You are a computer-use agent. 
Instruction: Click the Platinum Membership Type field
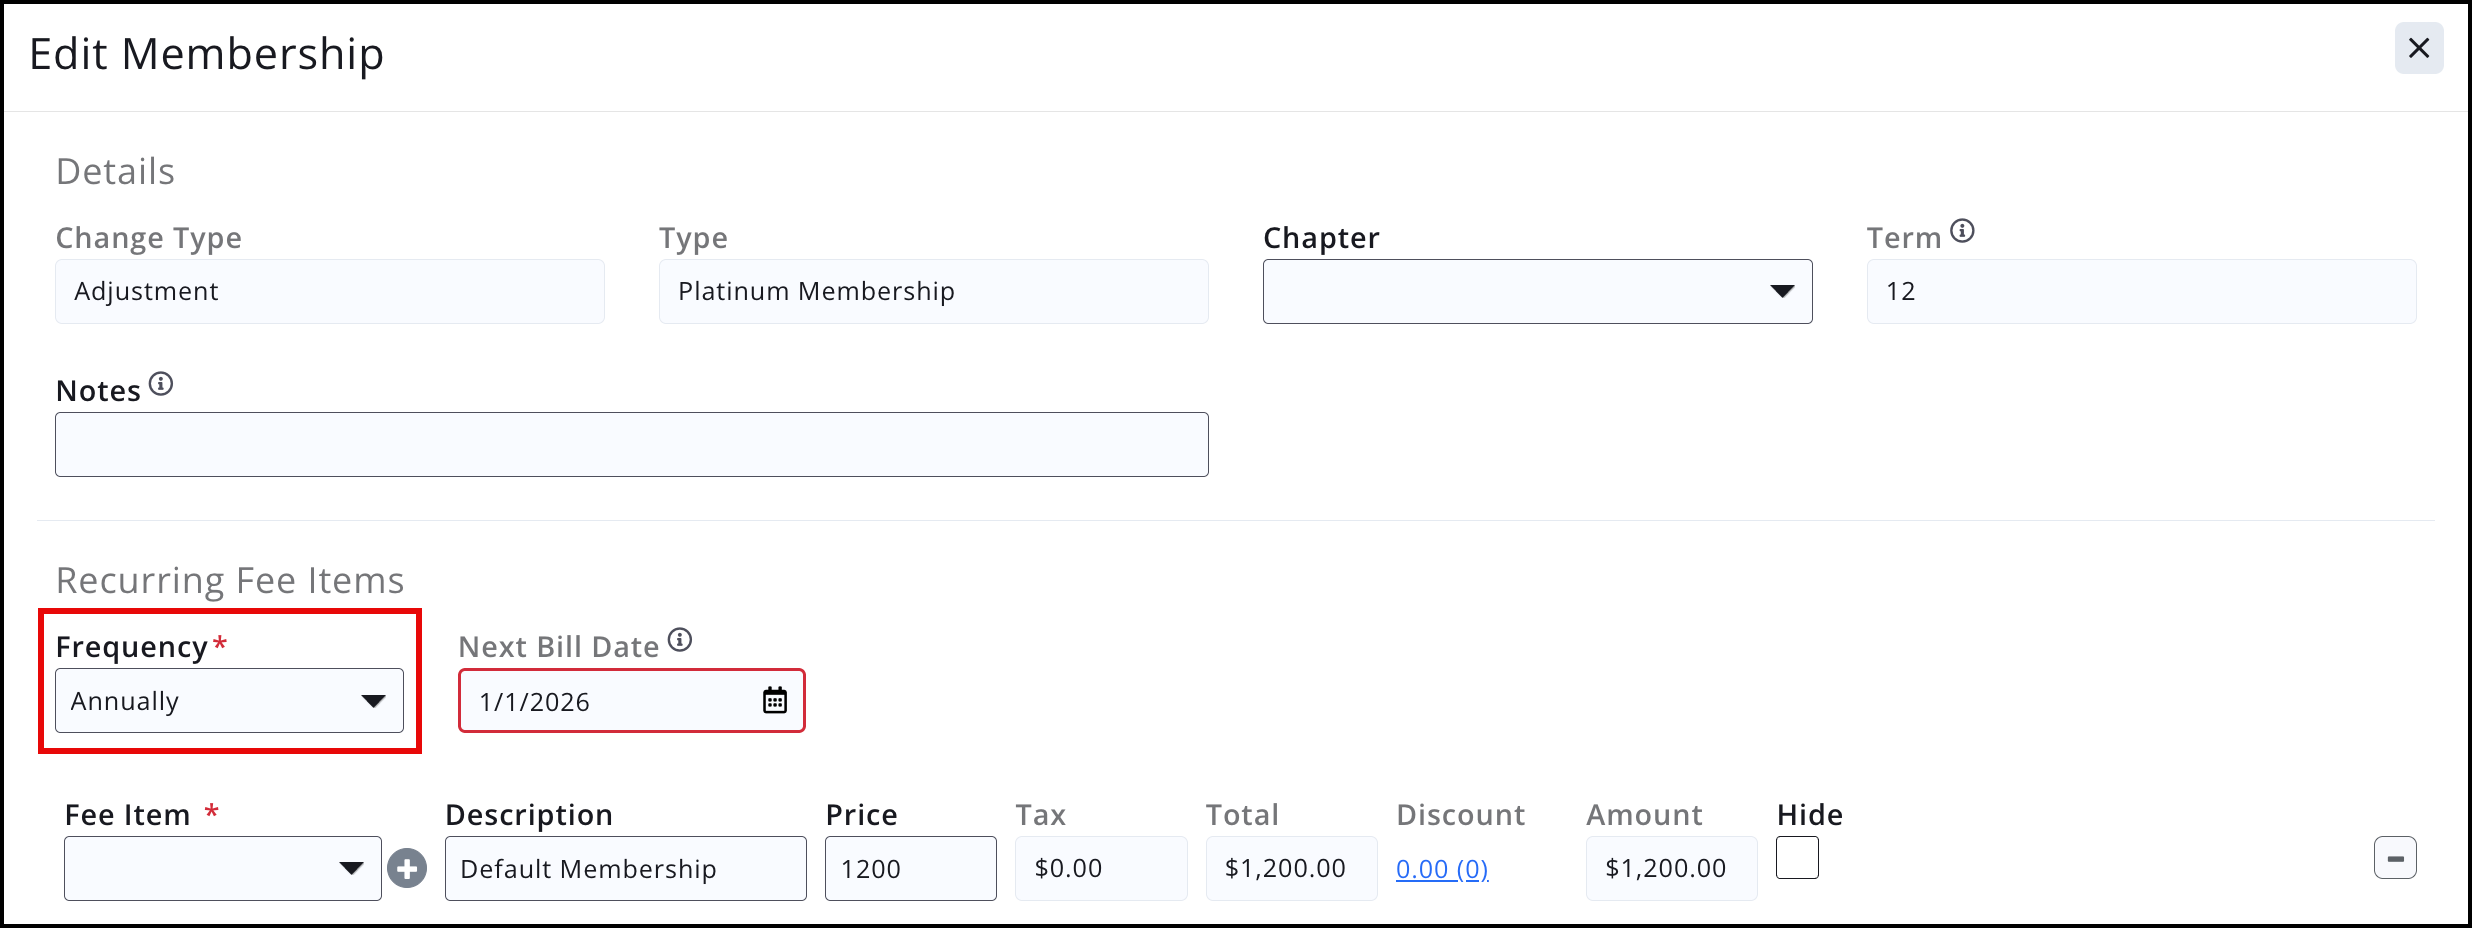(933, 291)
